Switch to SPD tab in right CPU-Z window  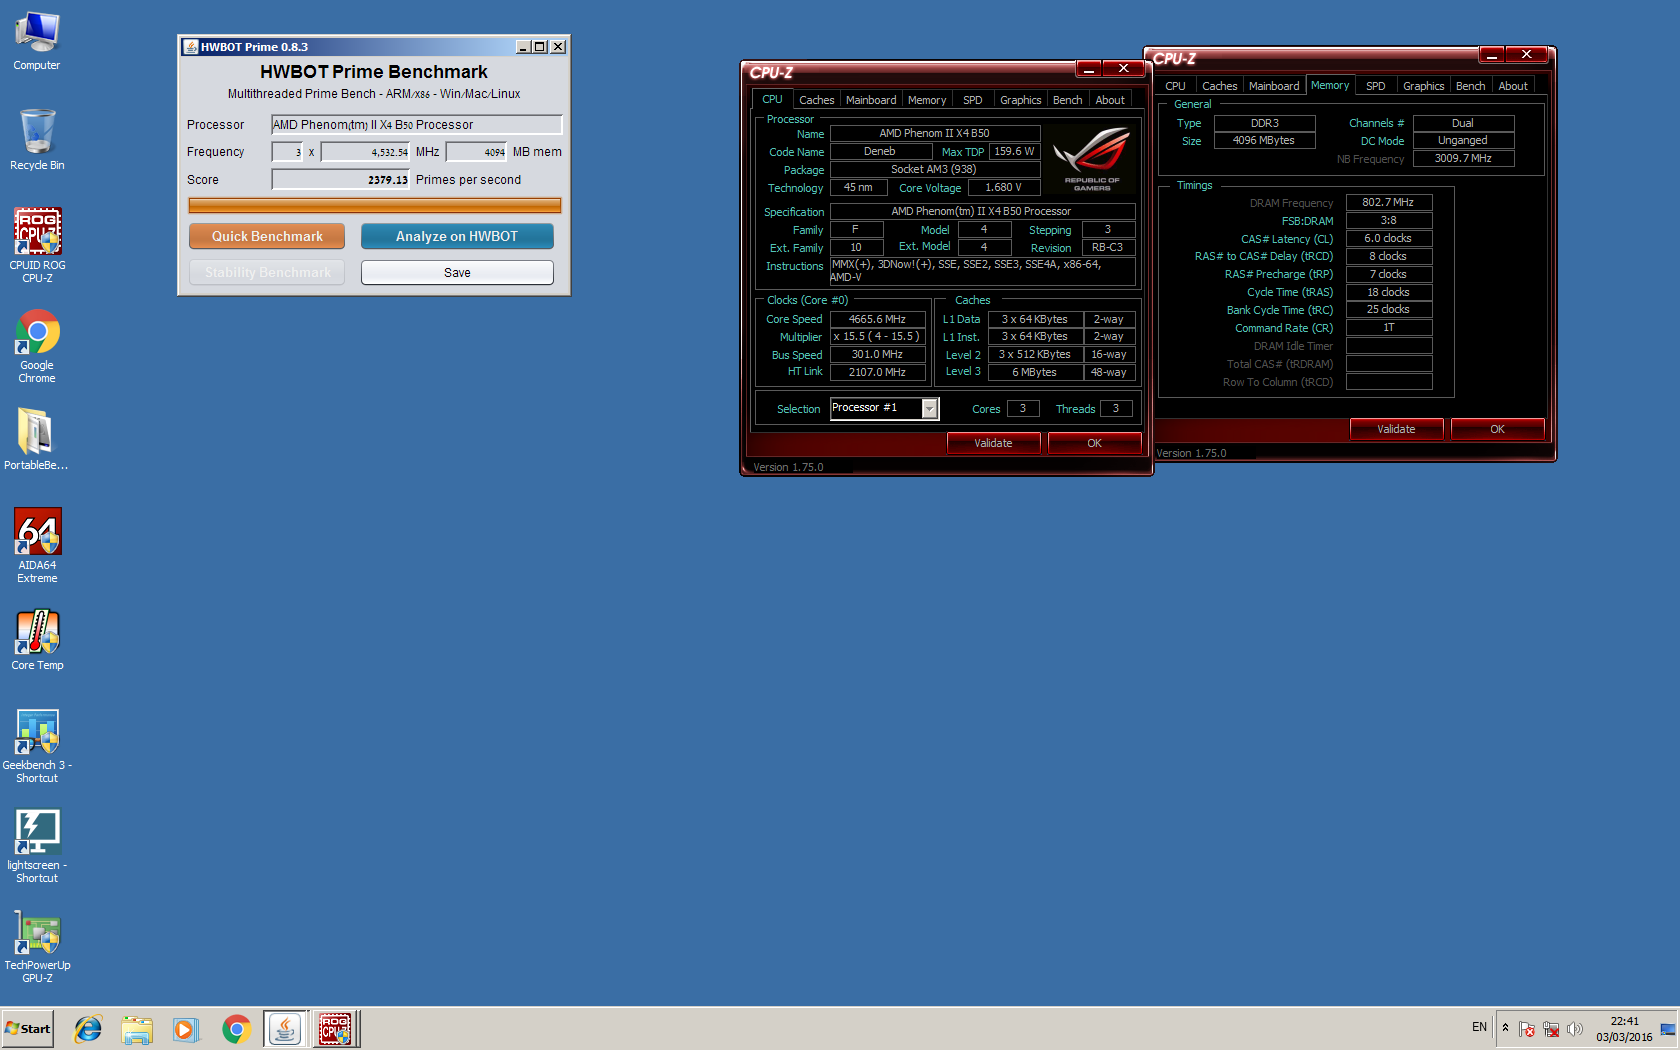coord(1376,86)
